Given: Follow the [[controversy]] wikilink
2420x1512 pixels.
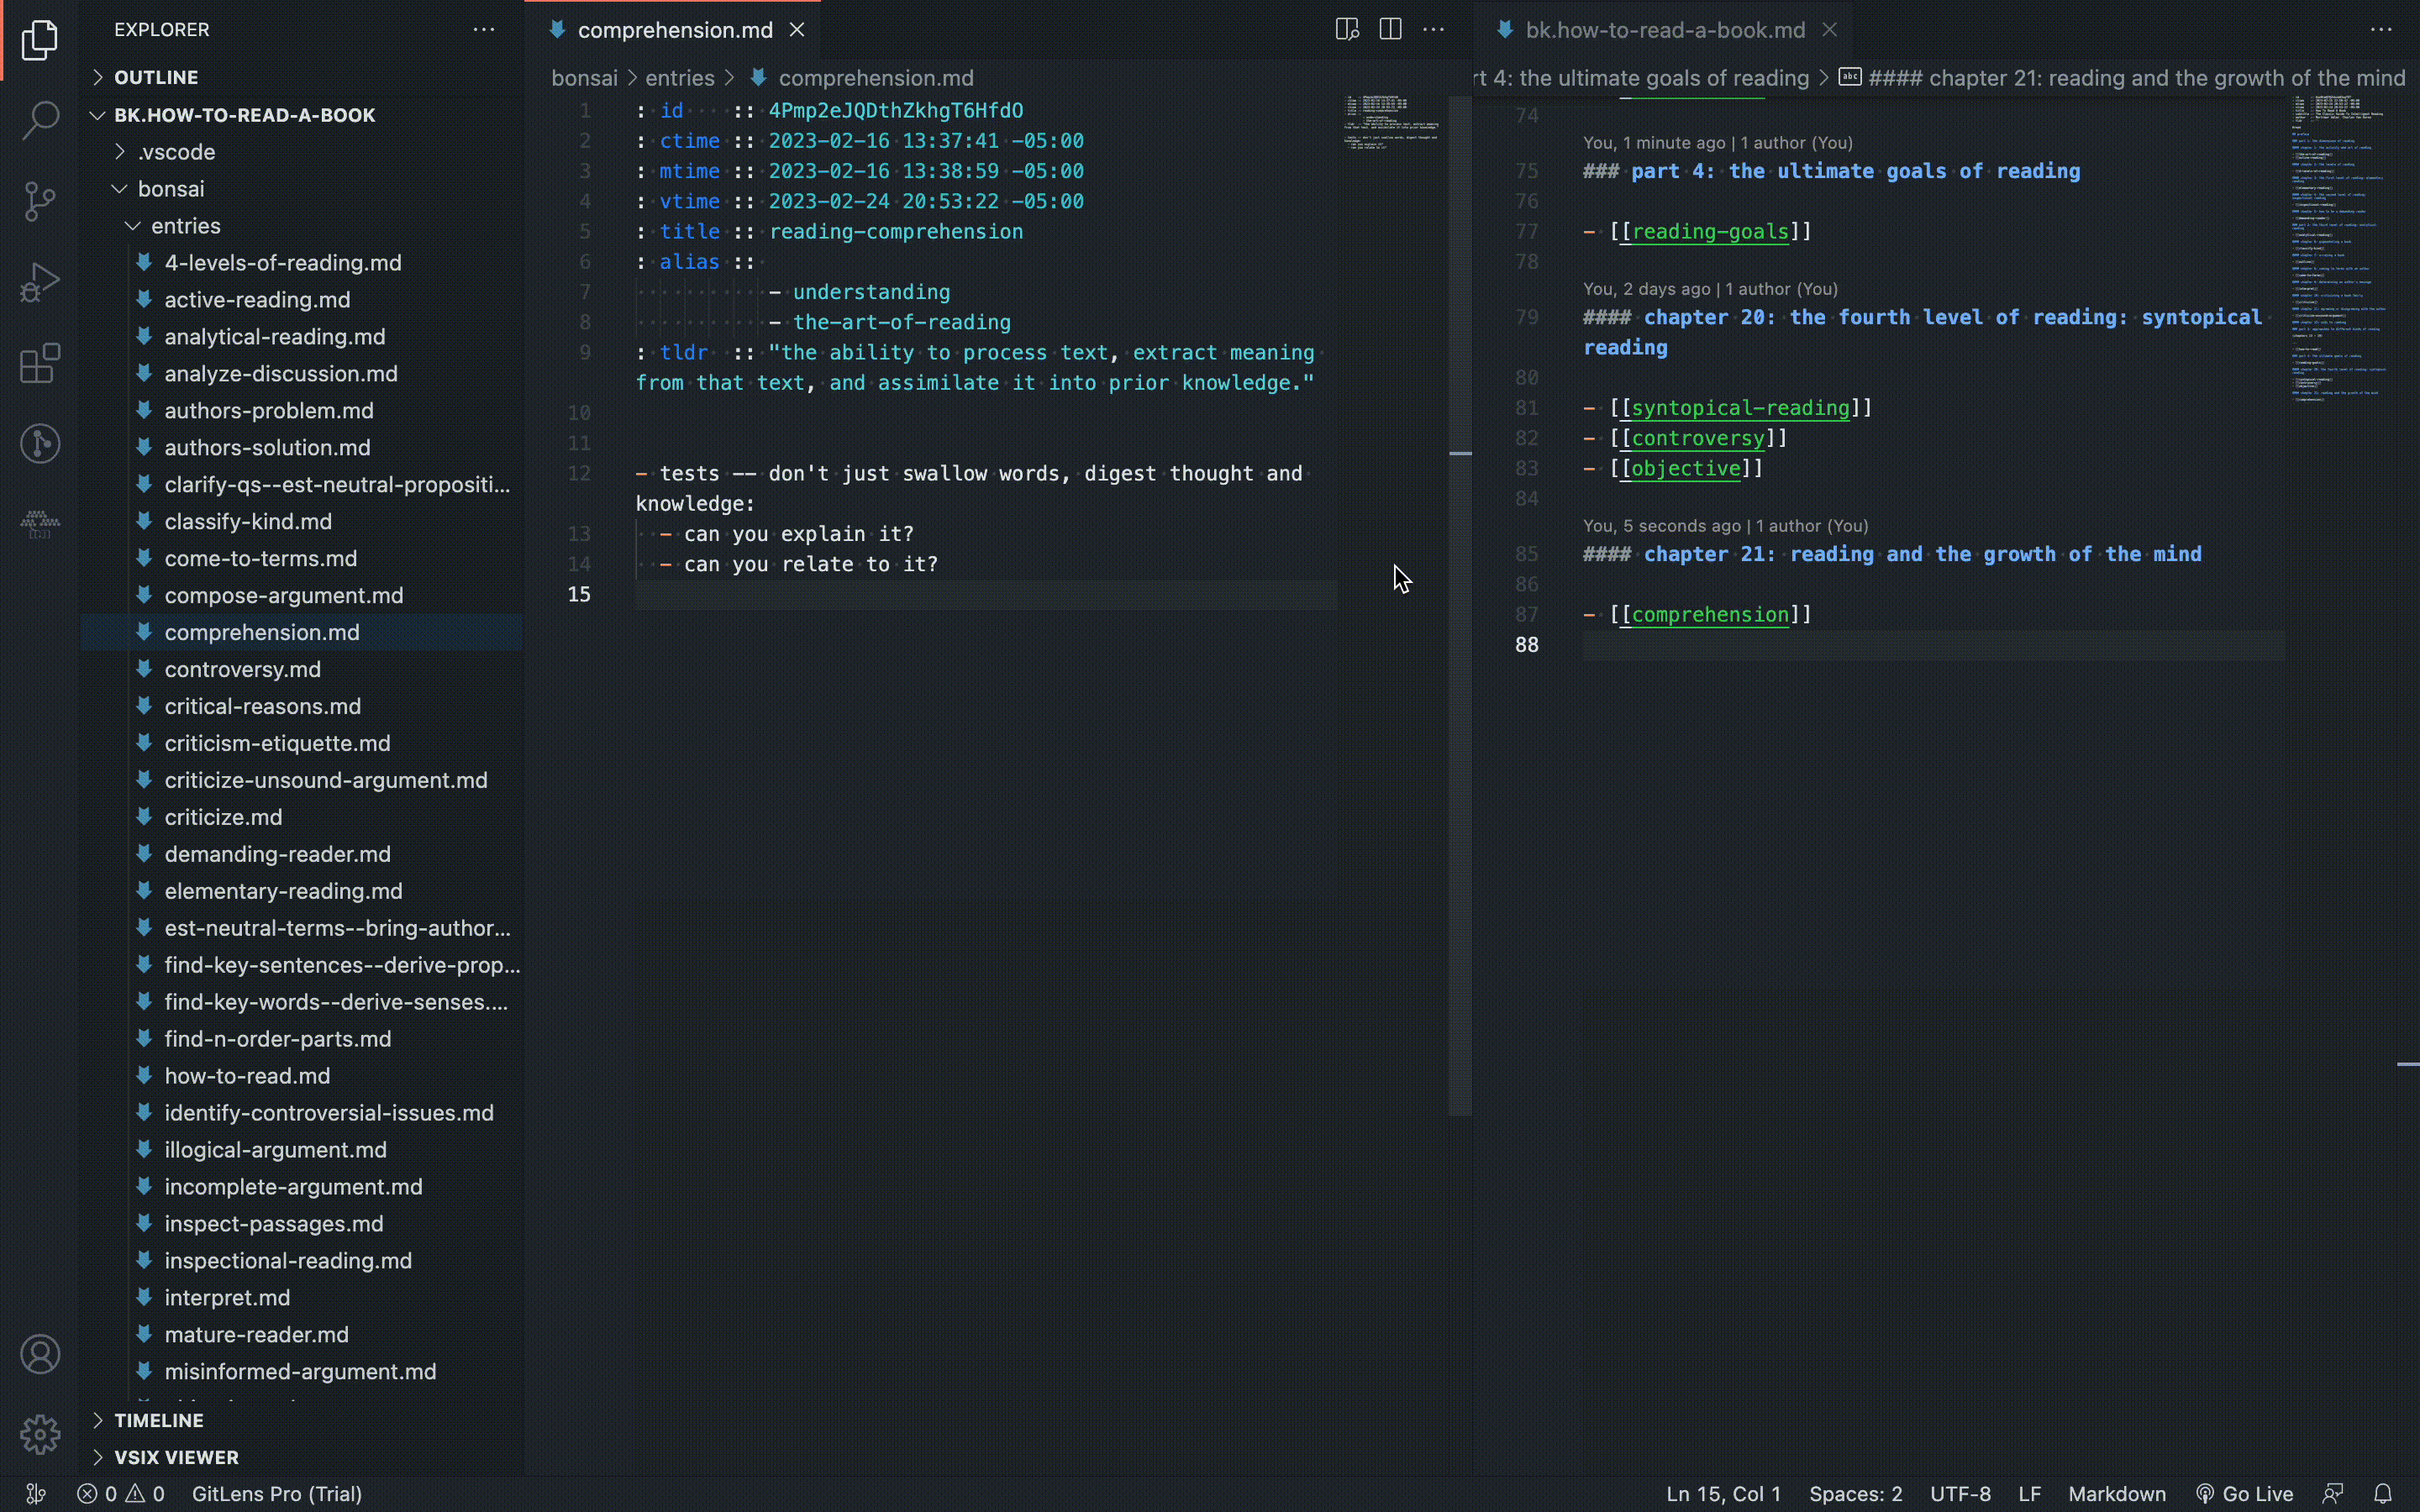Looking at the screenshot, I should tap(1698, 438).
